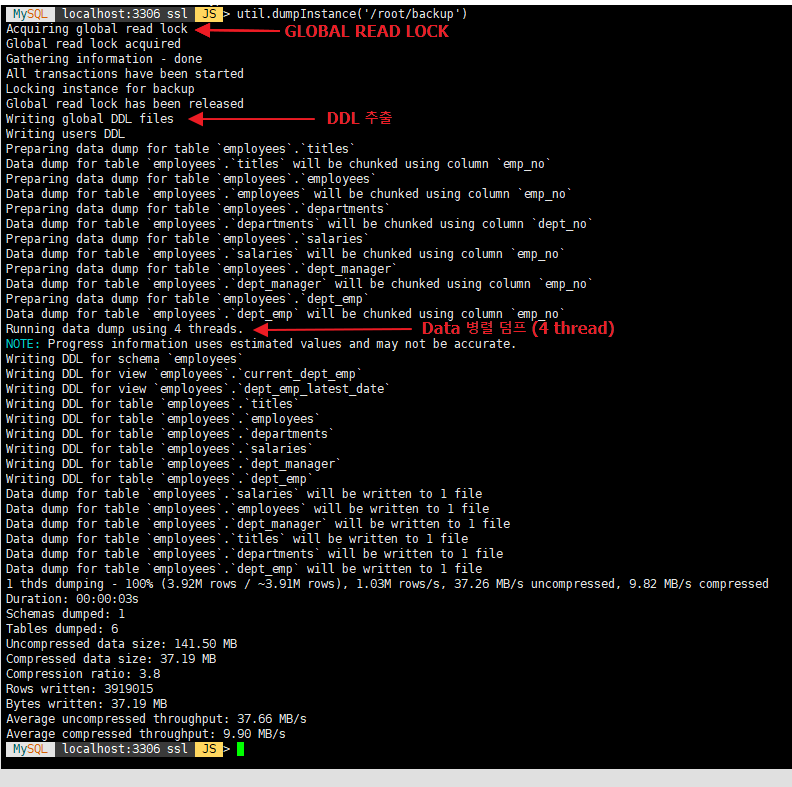This screenshot has height=787, width=792.
Task: Click the JS mode badge on the top prompt
Action: tap(209, 14)
